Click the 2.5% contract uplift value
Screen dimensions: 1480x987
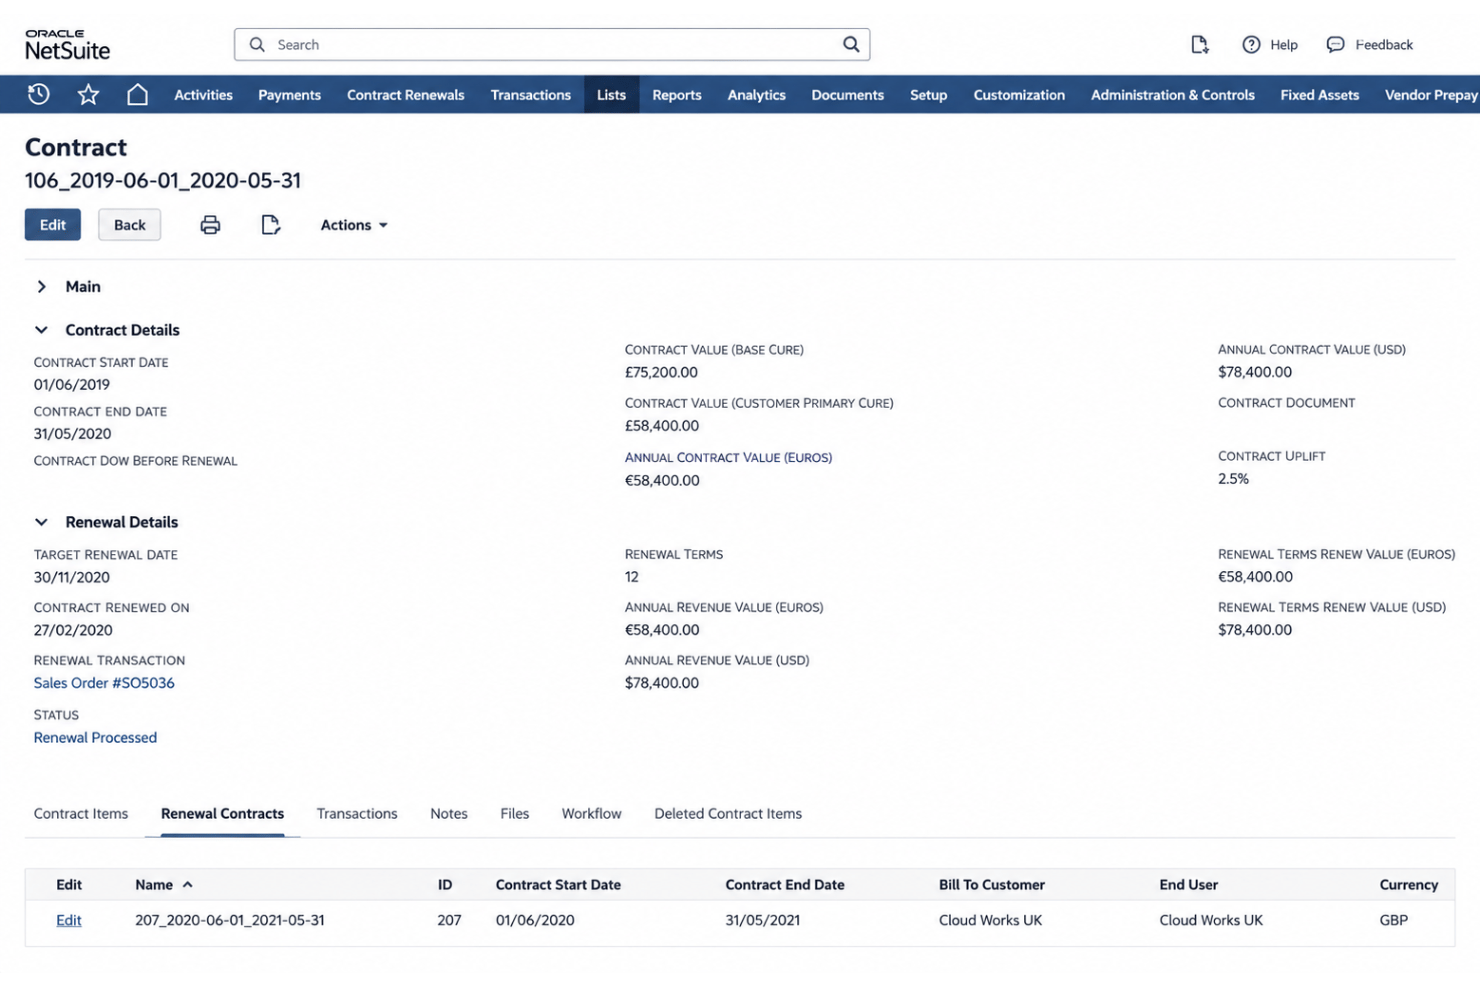pyautogui.click(x=1233, y=479)
